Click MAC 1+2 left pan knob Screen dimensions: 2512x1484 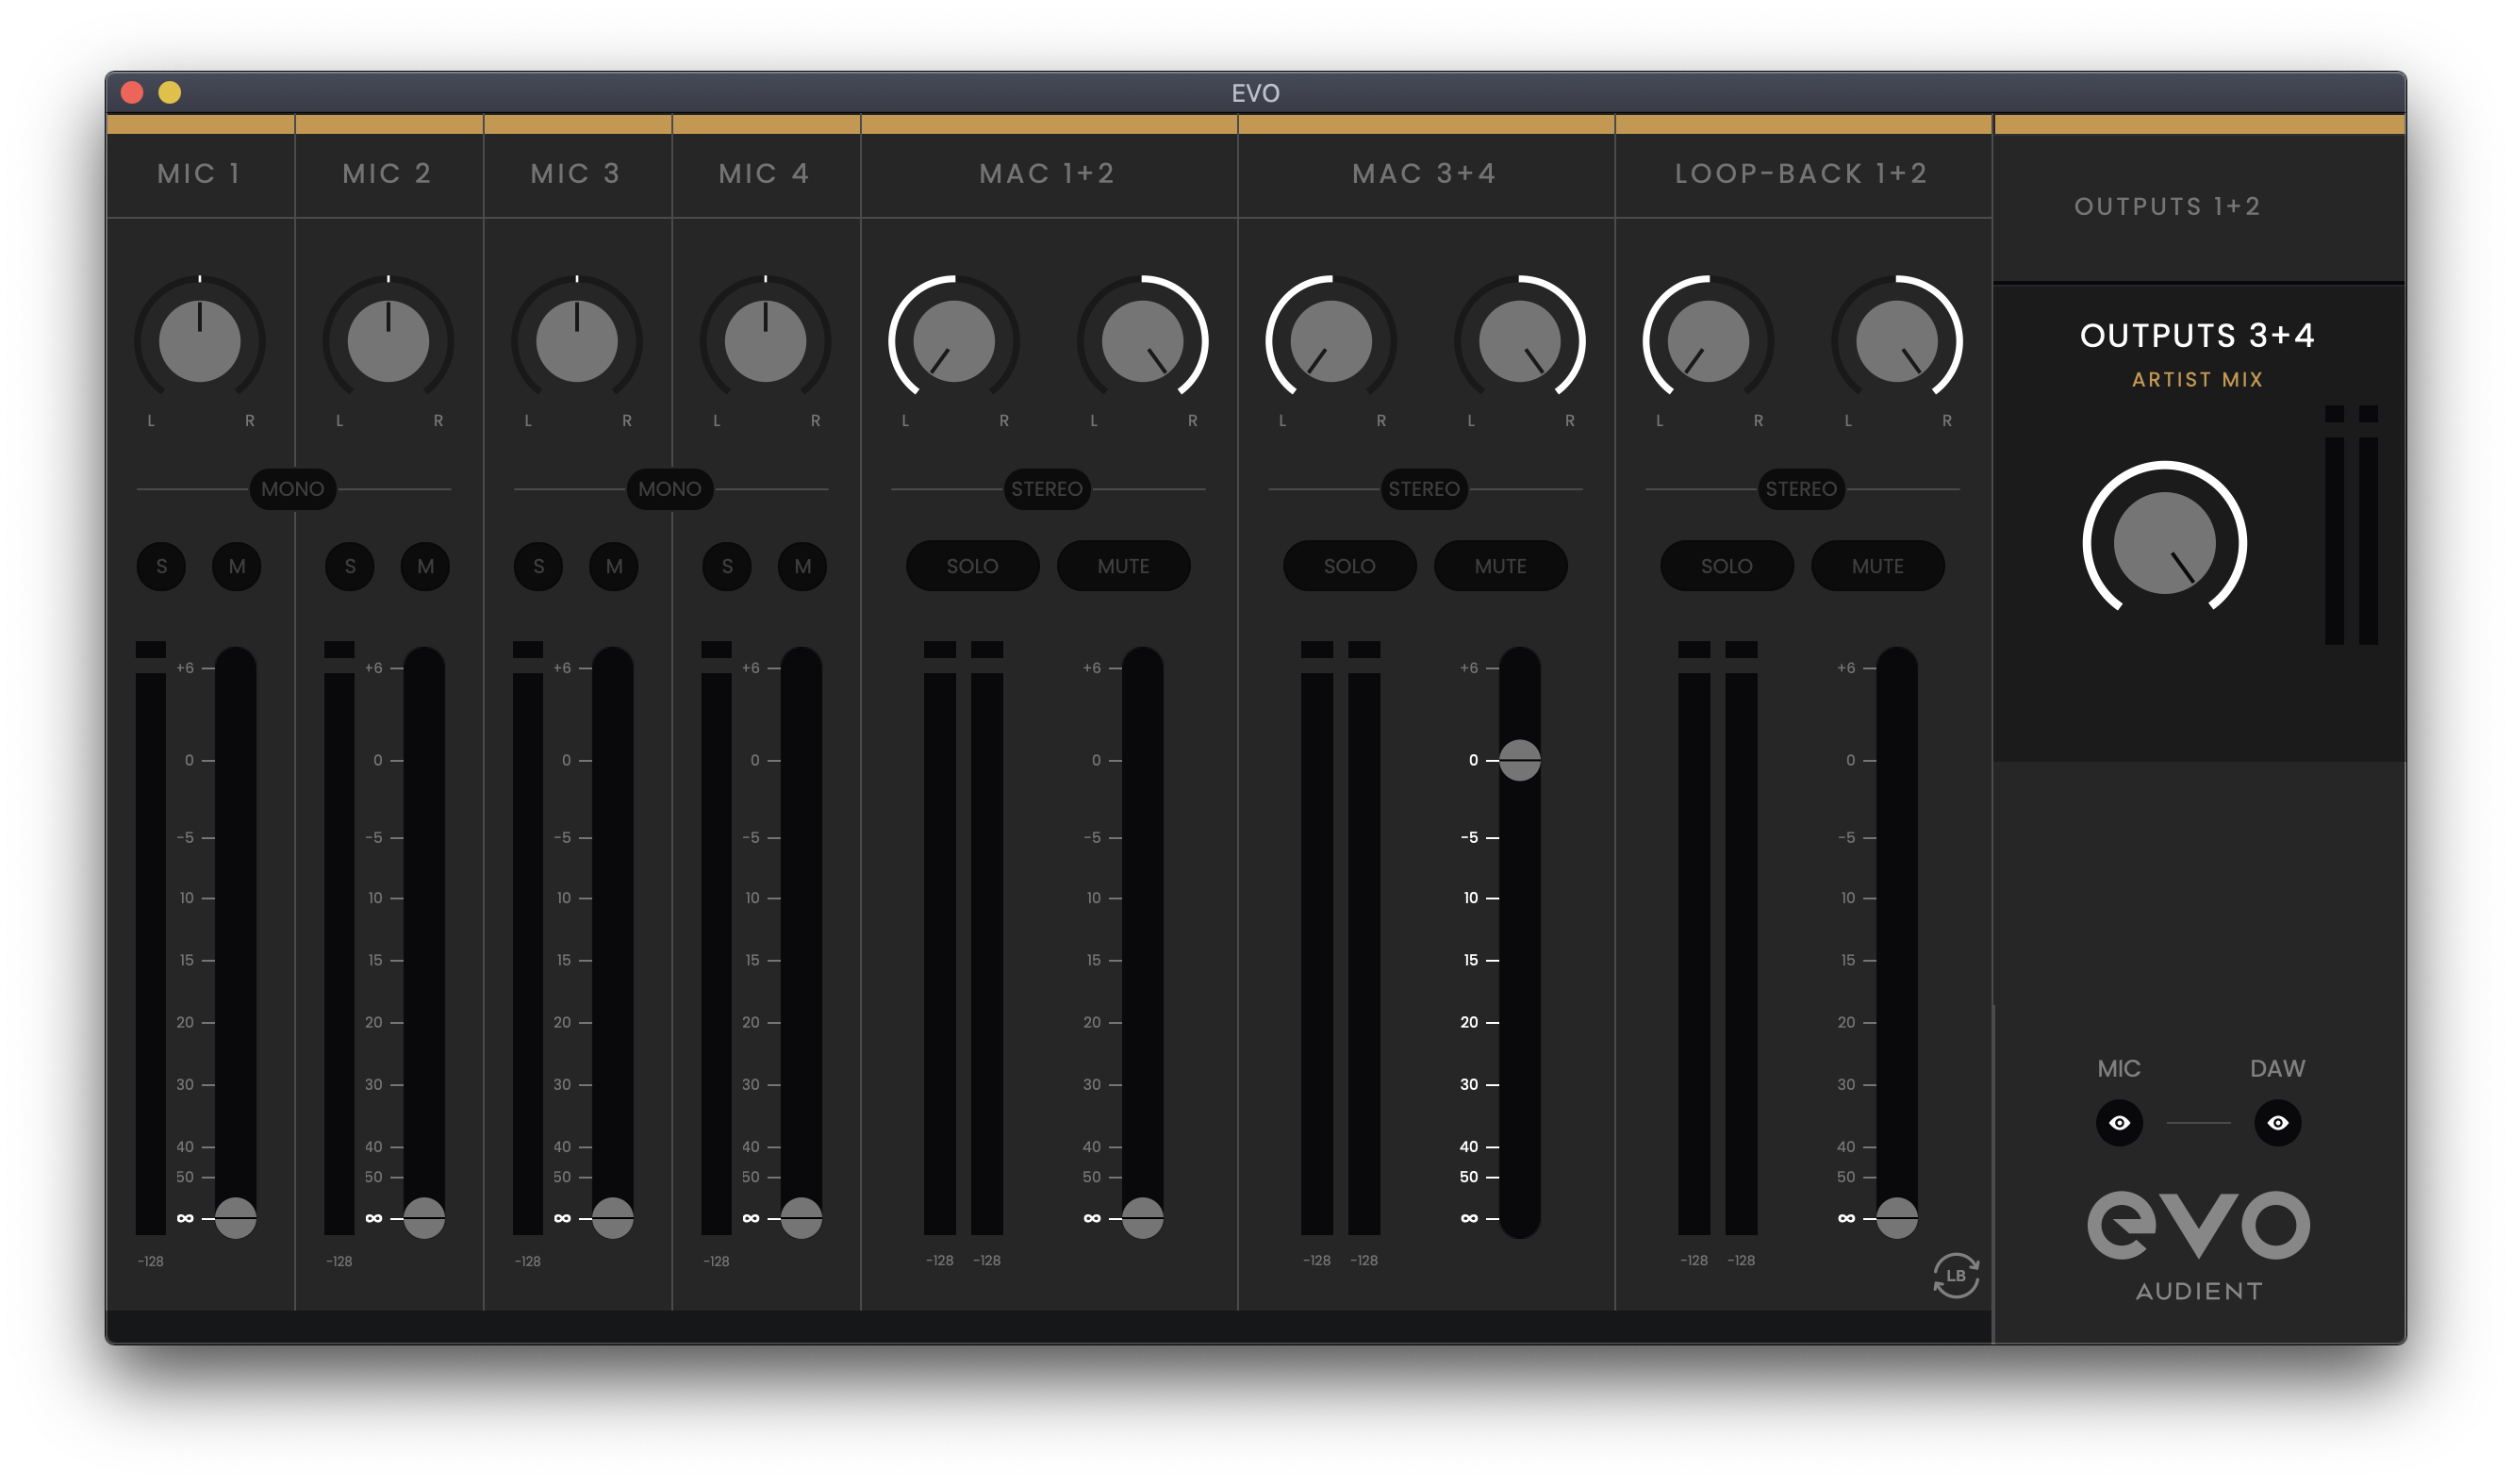[x=954, y=341]
